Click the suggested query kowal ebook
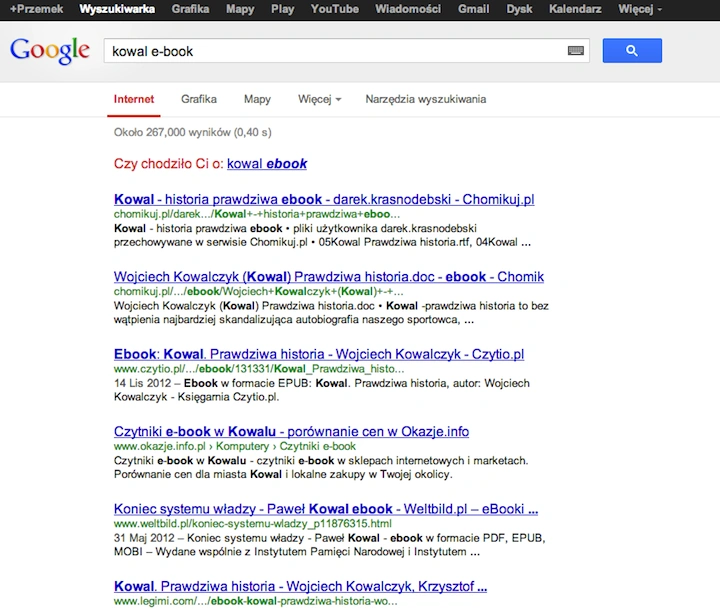This screenshot has width=720, height=609. [267, 164]
